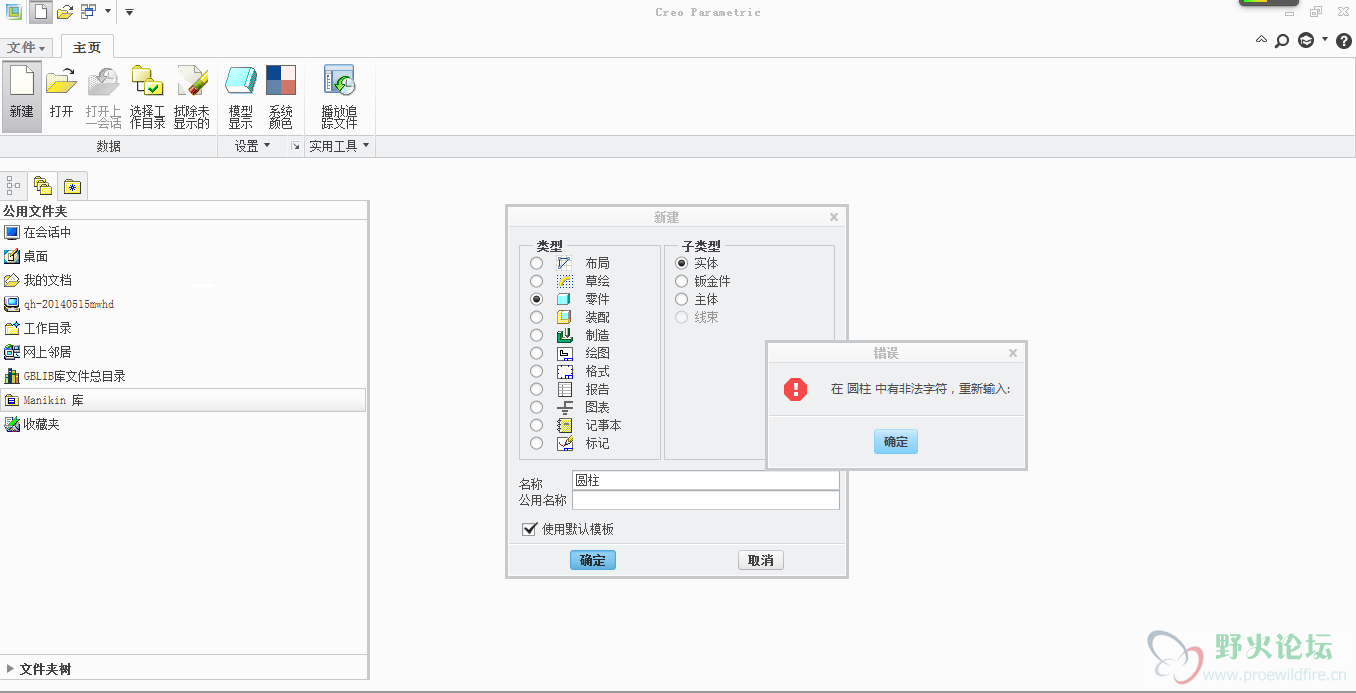
Task: Select the model tree navigator tab icon
Action: [x=14, y=185]
